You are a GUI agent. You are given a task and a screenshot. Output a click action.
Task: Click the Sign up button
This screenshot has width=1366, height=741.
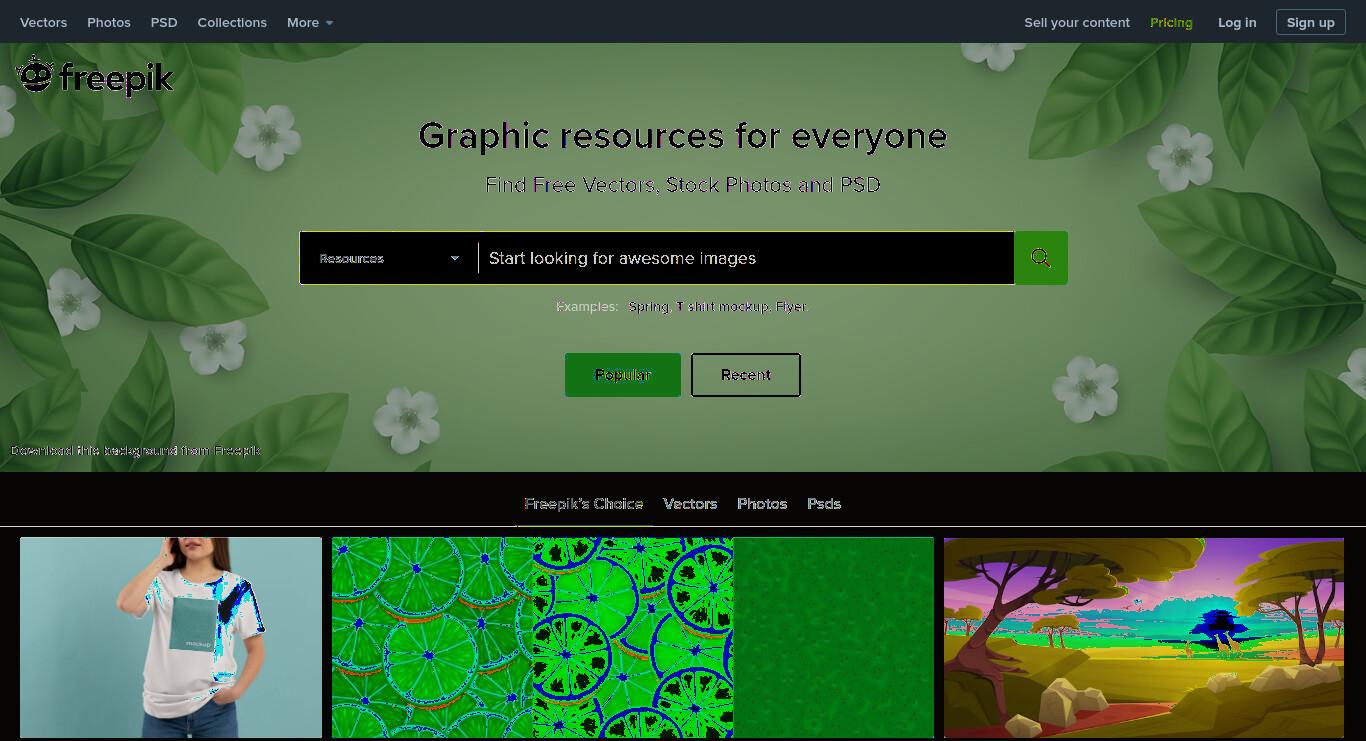click(x=1310, y=22)
